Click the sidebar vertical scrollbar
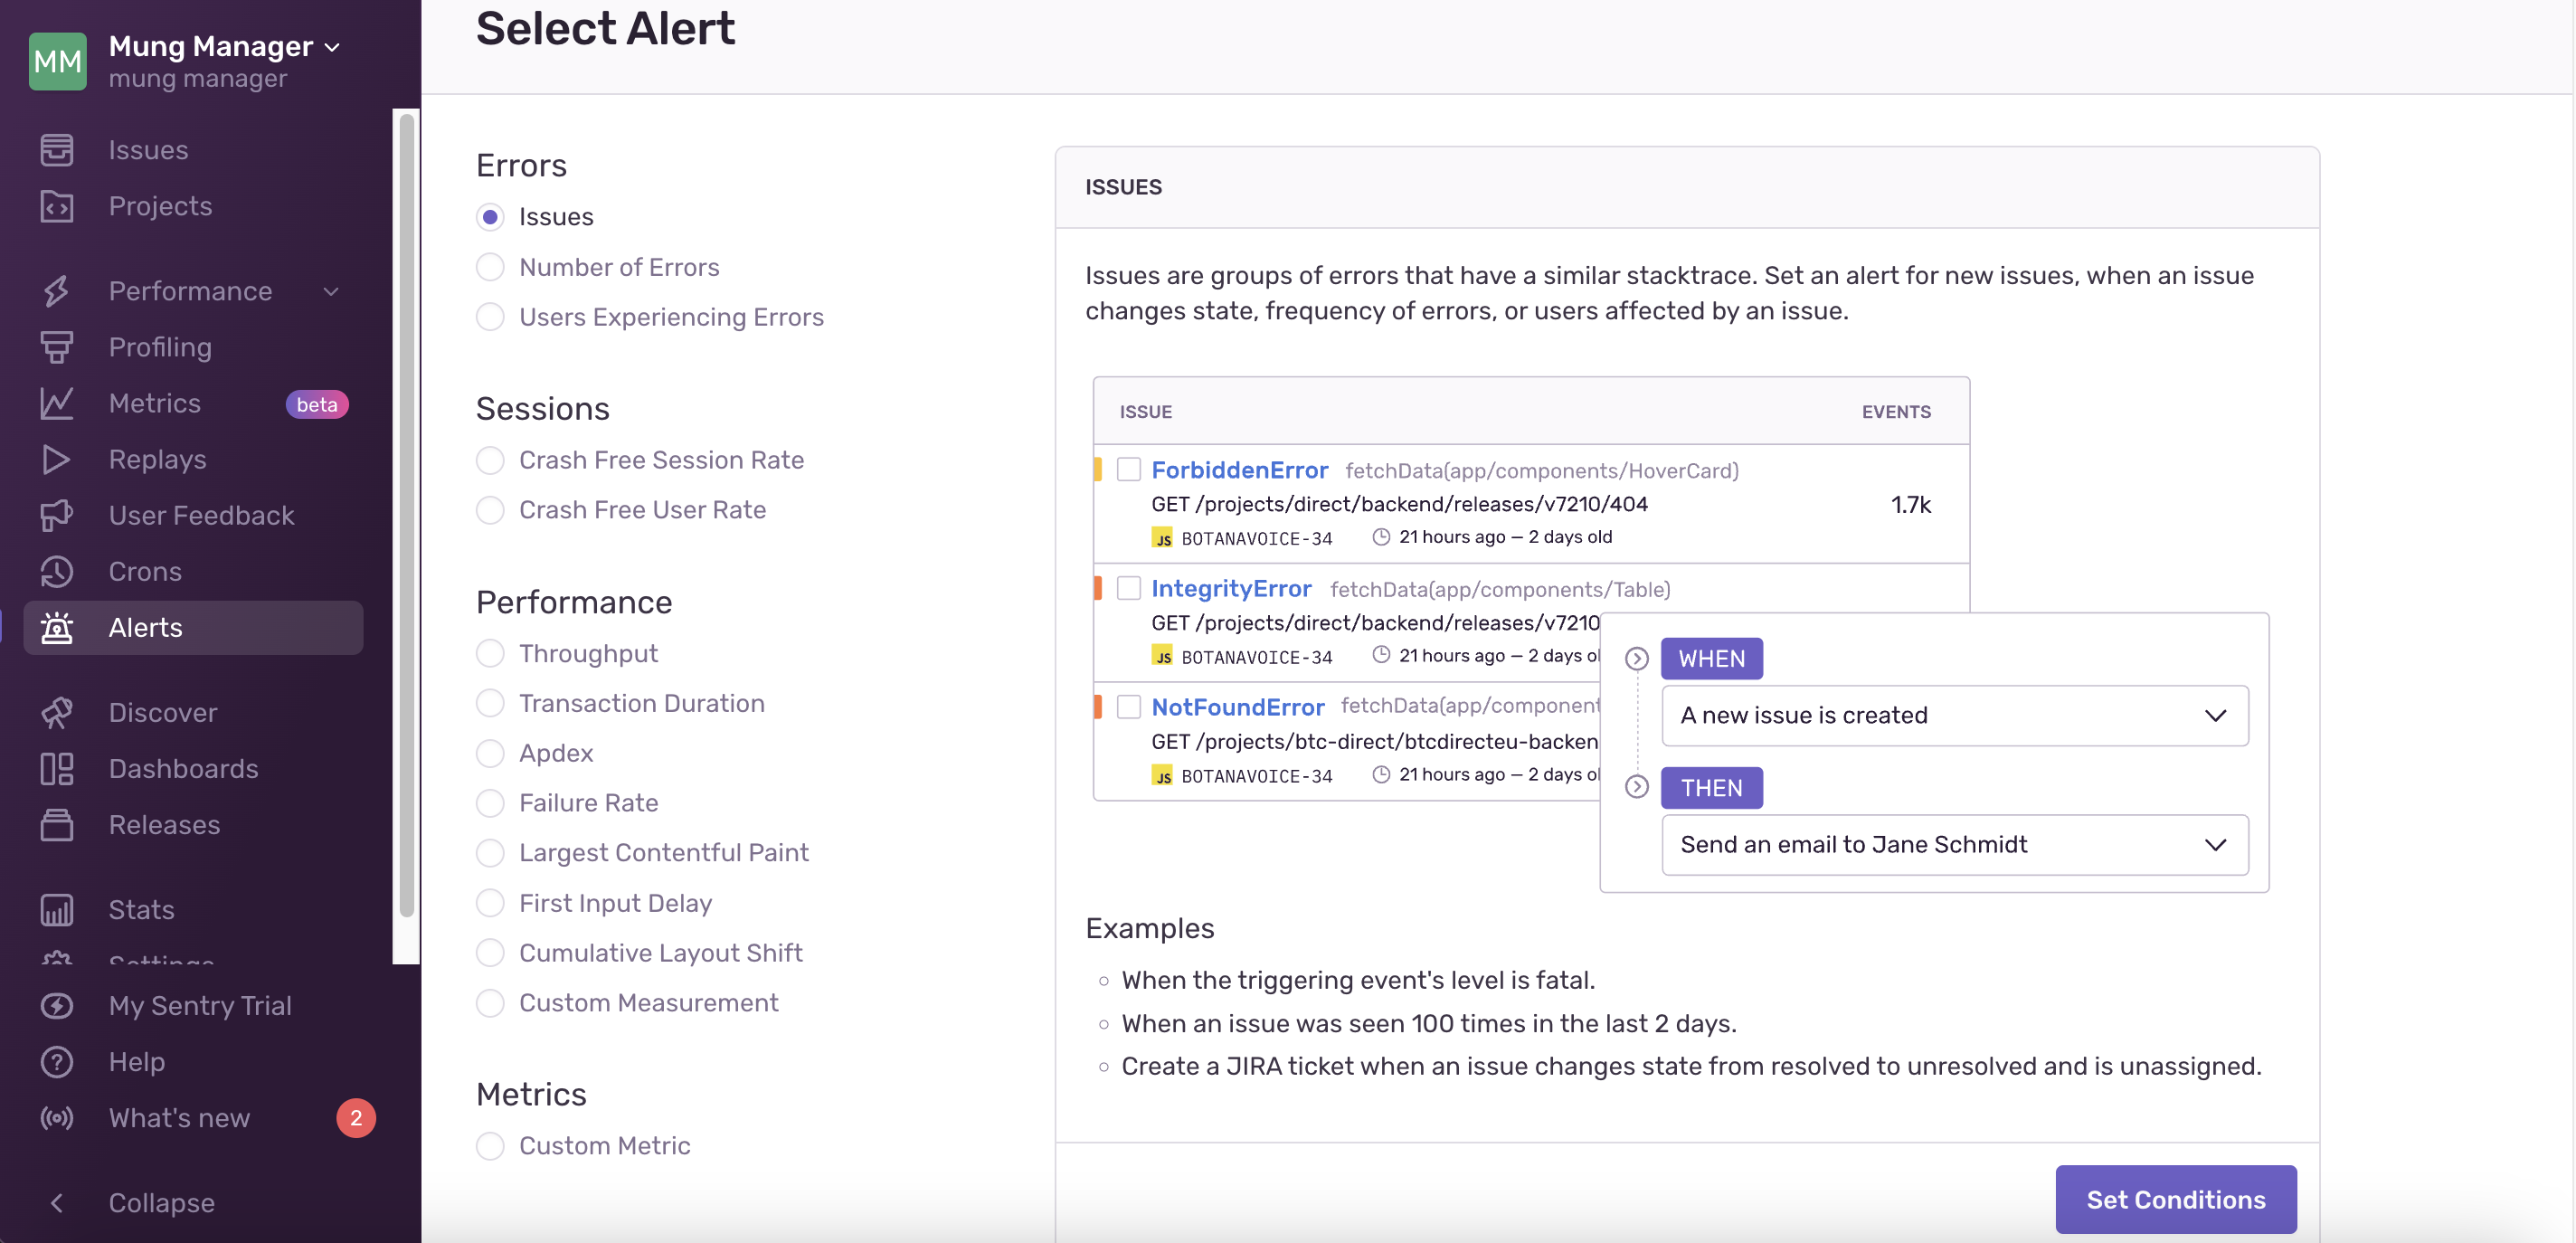The width and height of the screenshot is (2576, 1243). 406,515
